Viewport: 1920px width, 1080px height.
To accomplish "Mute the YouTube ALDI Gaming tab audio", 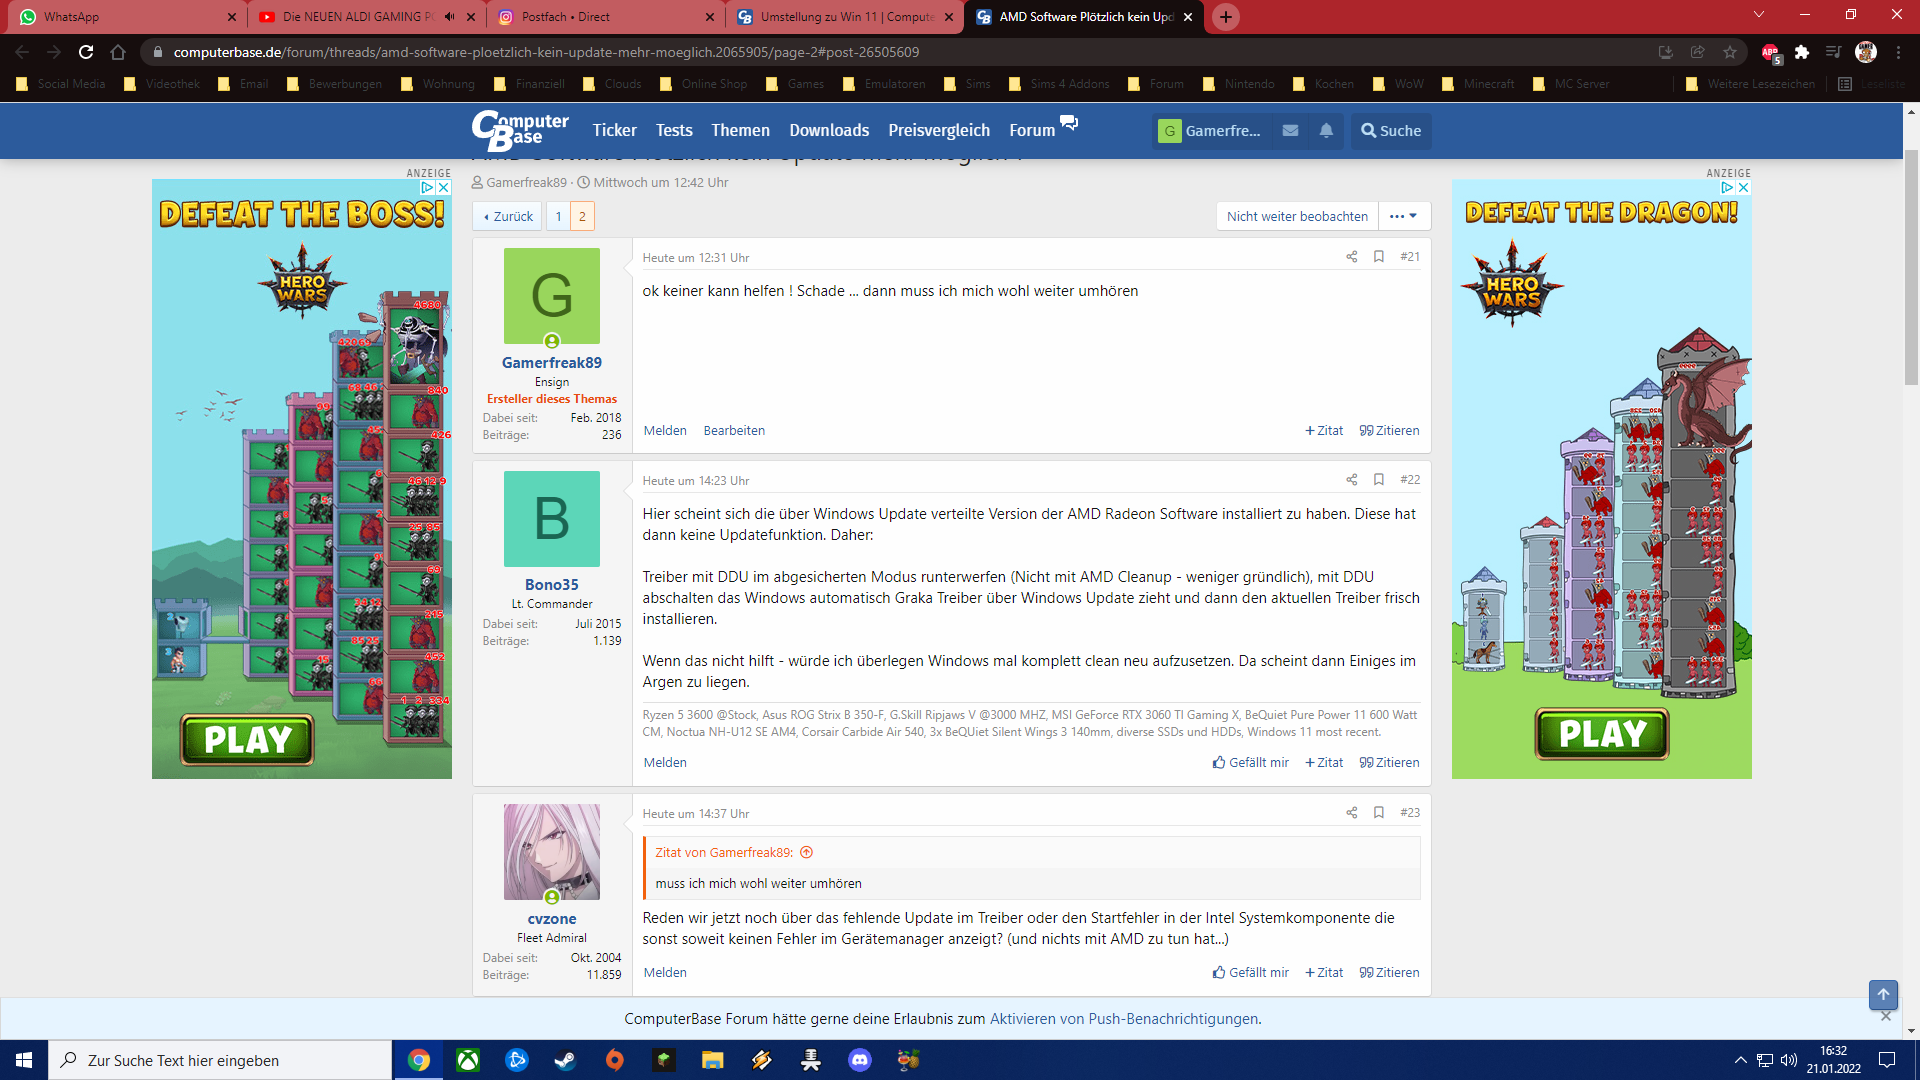I will pyautogui.click(x=449, y=17).
